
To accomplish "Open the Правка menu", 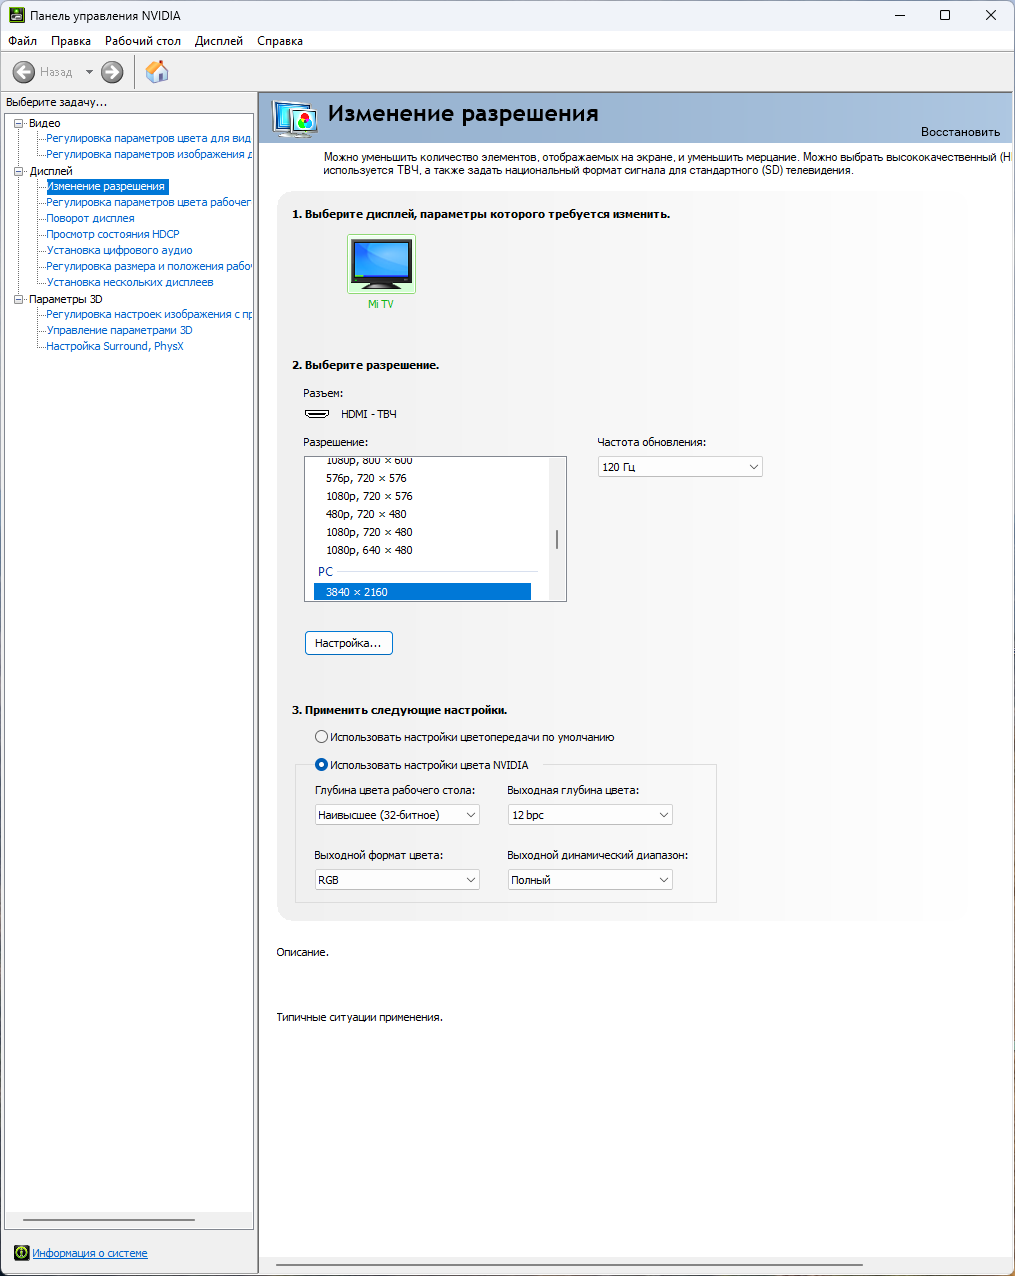I will tap(71, 41).
